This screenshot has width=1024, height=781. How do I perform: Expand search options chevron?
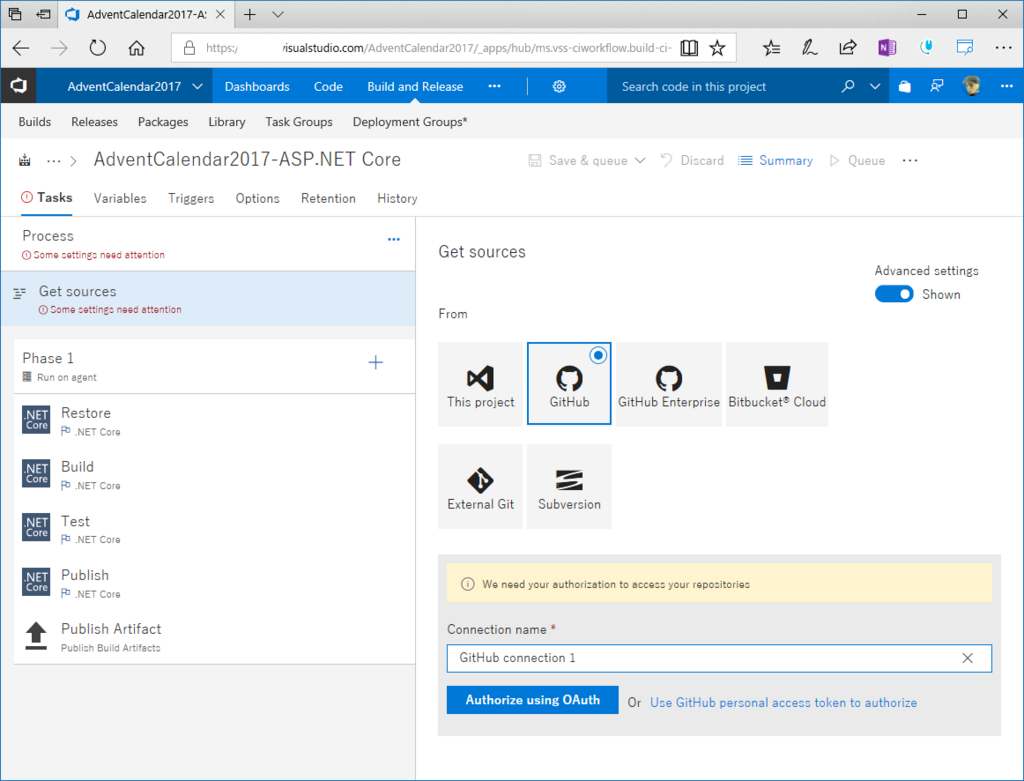(875, 86)
